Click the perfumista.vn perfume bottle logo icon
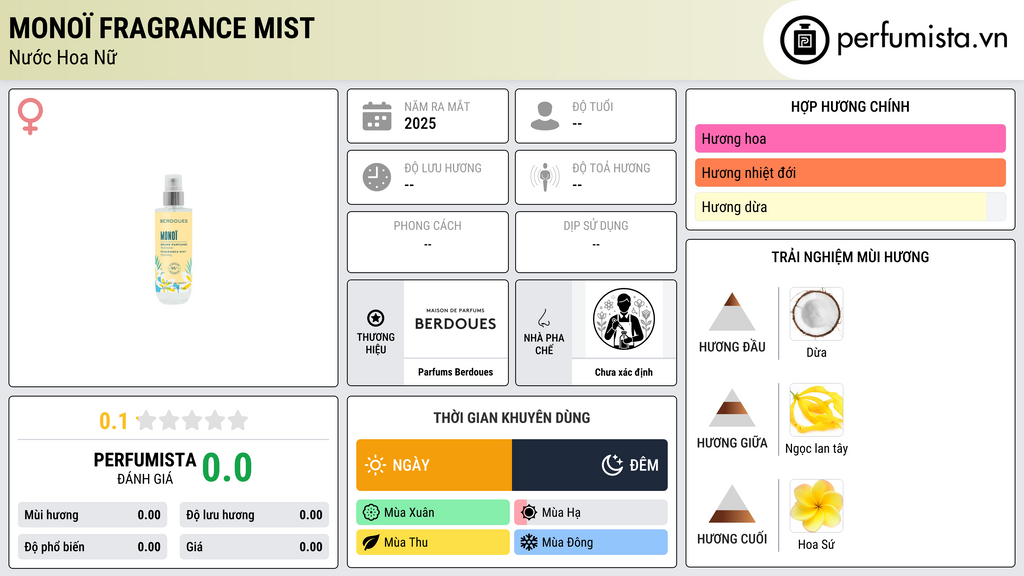 (804, 40)
